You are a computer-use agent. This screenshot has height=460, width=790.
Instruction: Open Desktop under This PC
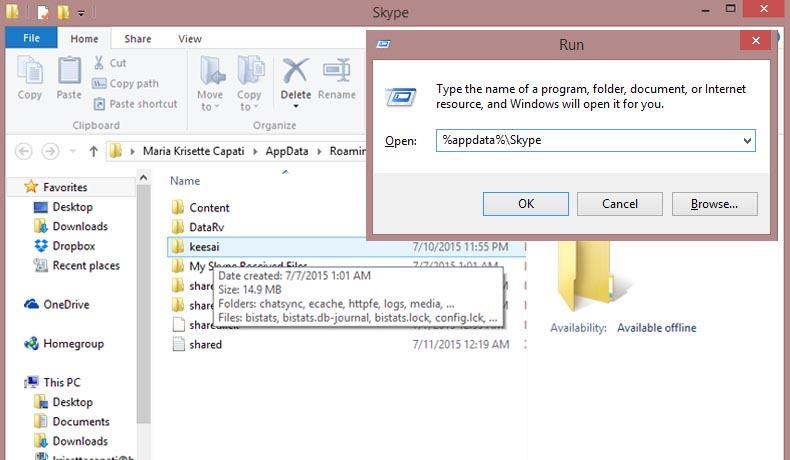(72, 402)
